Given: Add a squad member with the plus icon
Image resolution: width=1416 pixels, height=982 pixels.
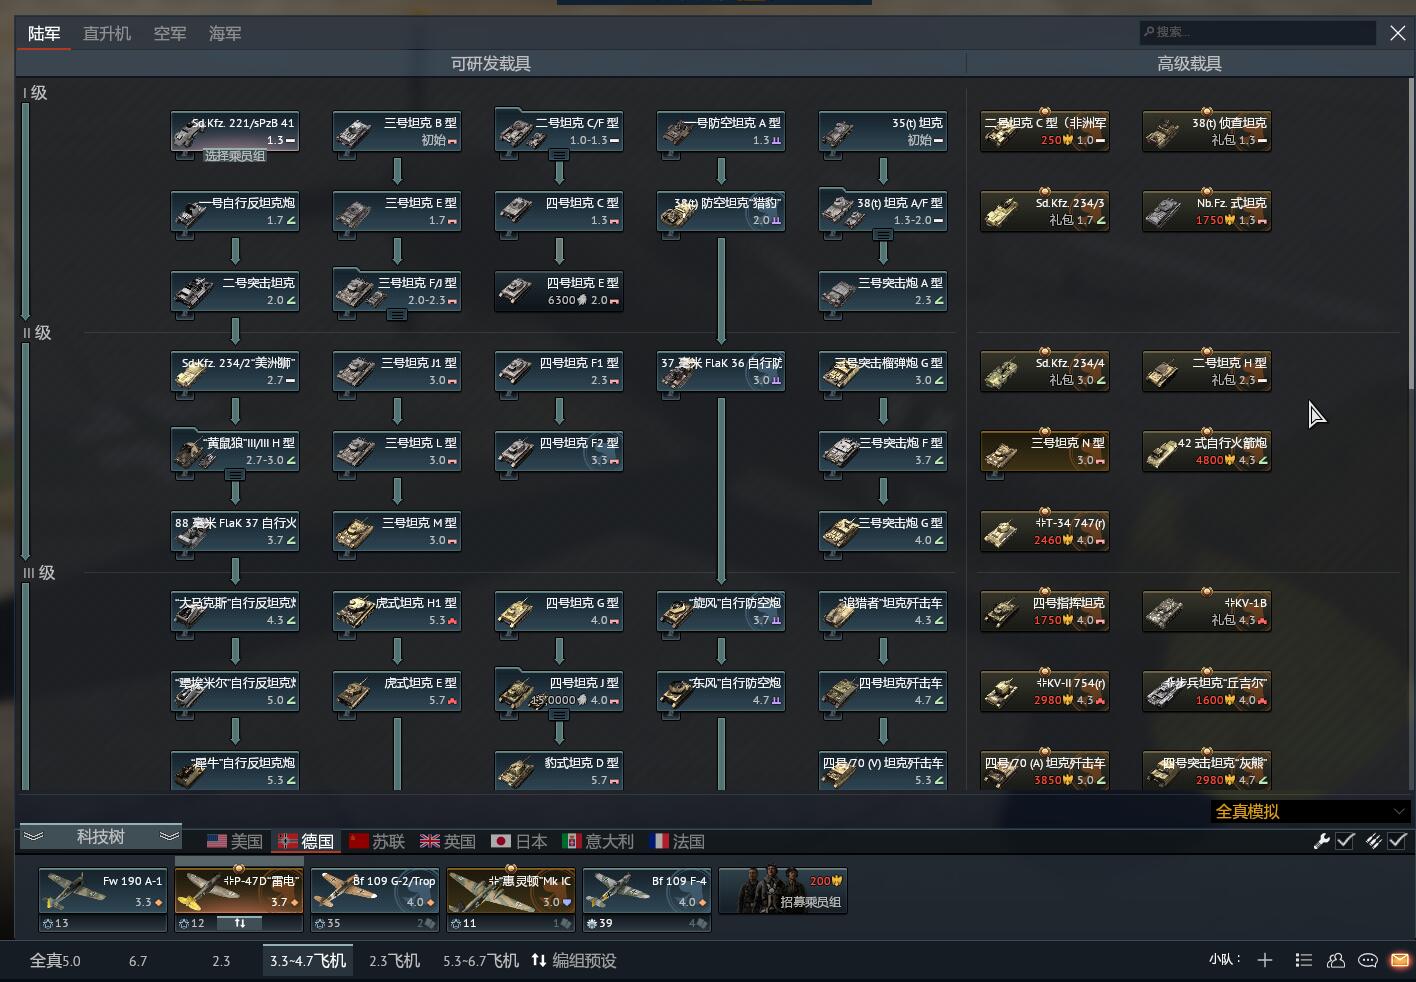Looking at the screenshot, I should click(x=1265, y=960).
